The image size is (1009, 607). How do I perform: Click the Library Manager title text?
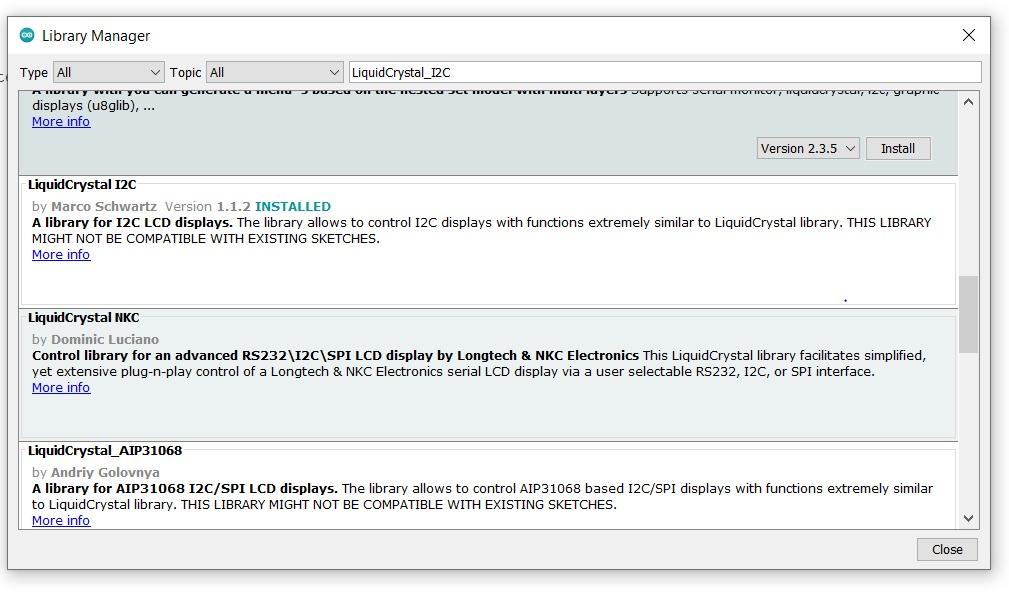96,36
